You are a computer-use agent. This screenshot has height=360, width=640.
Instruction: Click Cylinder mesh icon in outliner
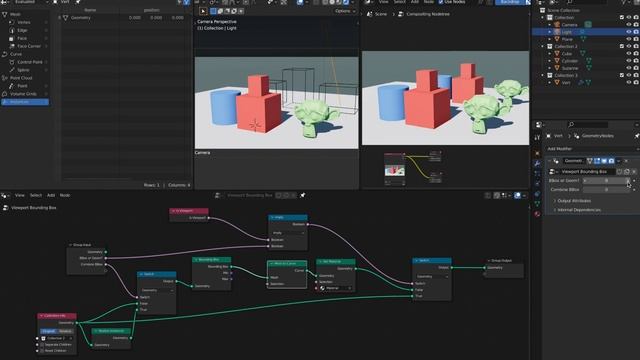[x=557, y=61]
